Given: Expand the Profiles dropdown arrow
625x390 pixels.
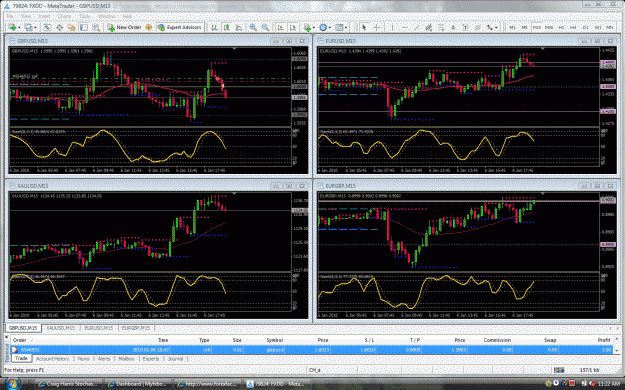Looking at the screenshot, I should tap(35, 28).
